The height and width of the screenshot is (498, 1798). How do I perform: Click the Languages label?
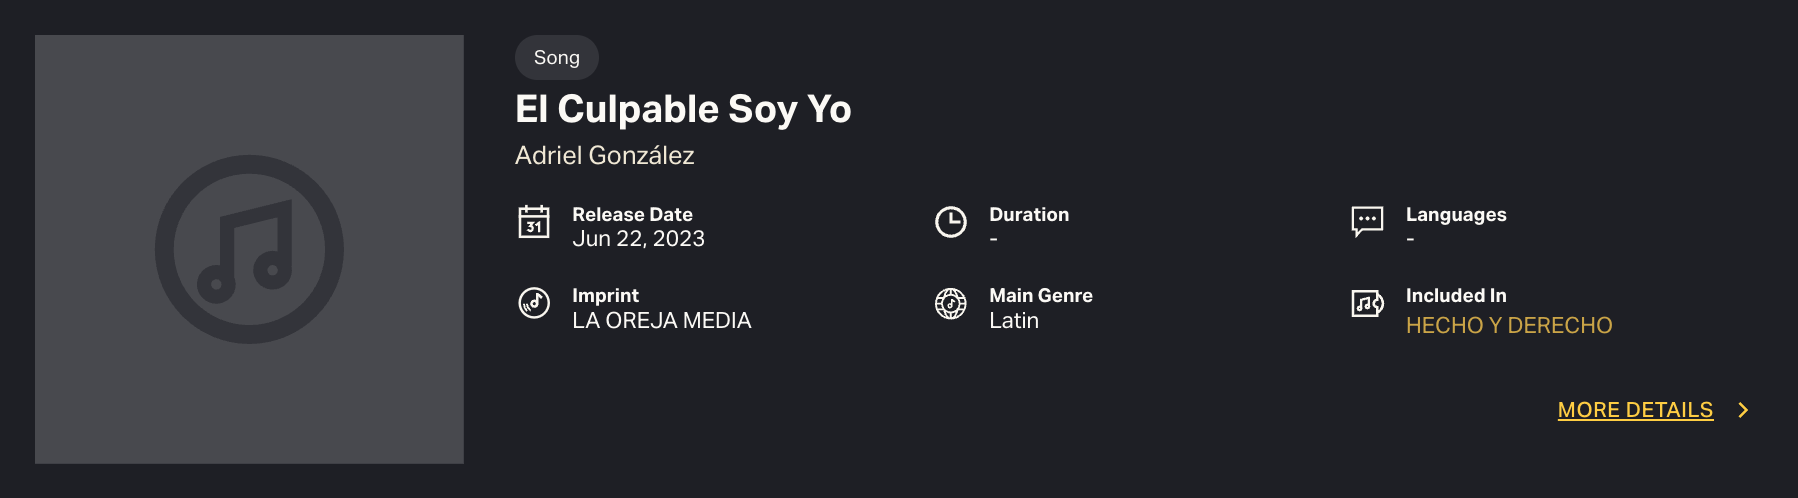(x=1456, y=215)
